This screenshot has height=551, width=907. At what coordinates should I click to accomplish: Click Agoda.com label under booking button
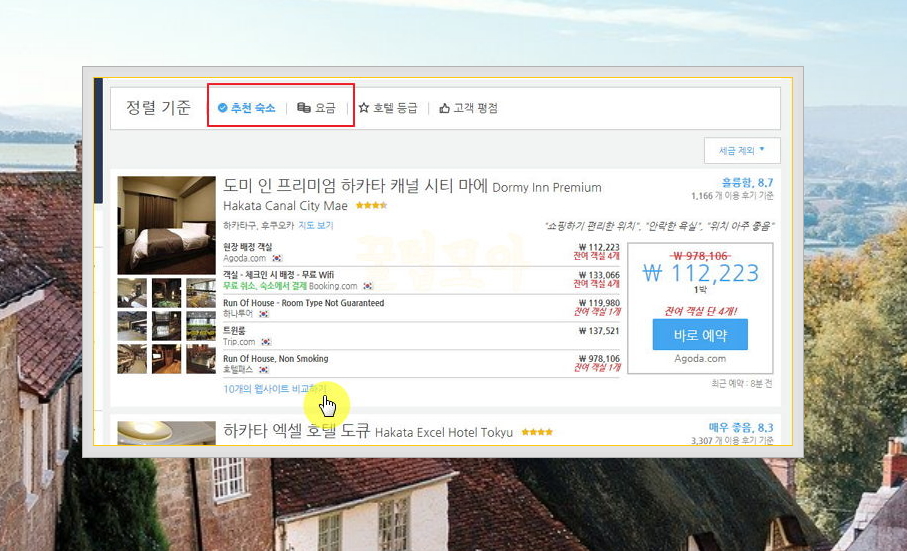(700, 358)
